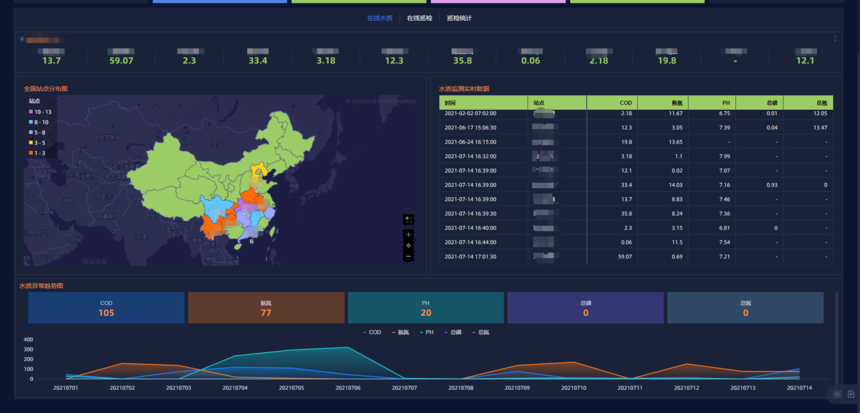
Task: Toggle 氨氮 series in chart legend
Action: [400, 332]
